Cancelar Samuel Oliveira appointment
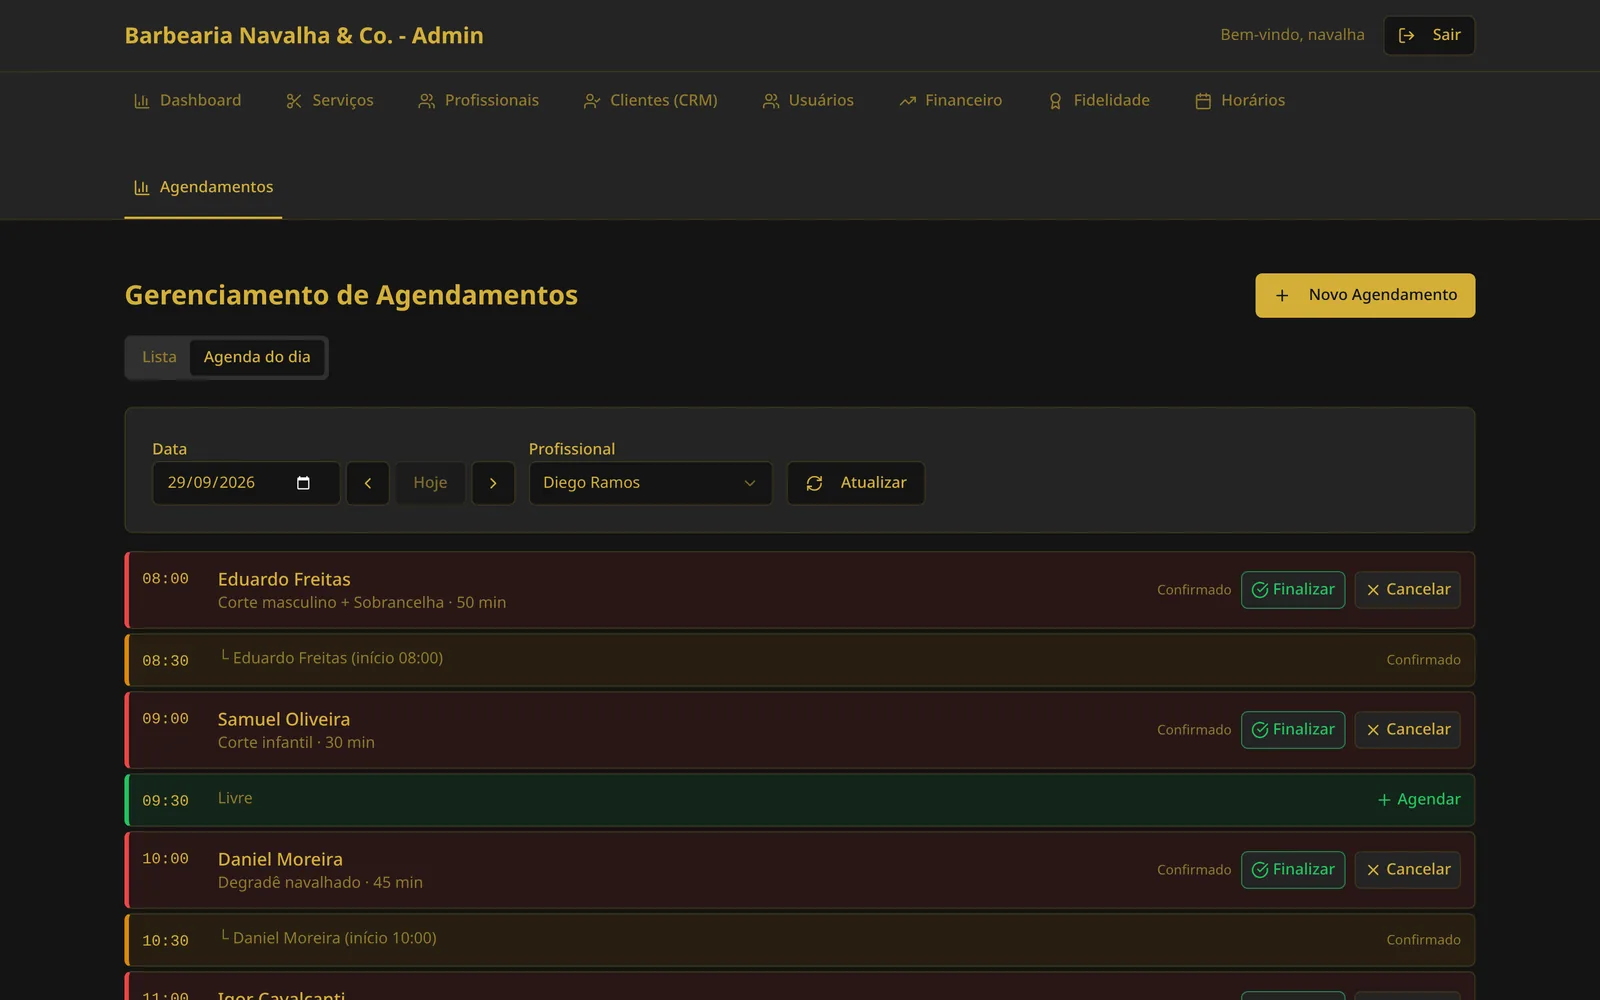This screenshot has height=1000, width=1600. 1408,730
